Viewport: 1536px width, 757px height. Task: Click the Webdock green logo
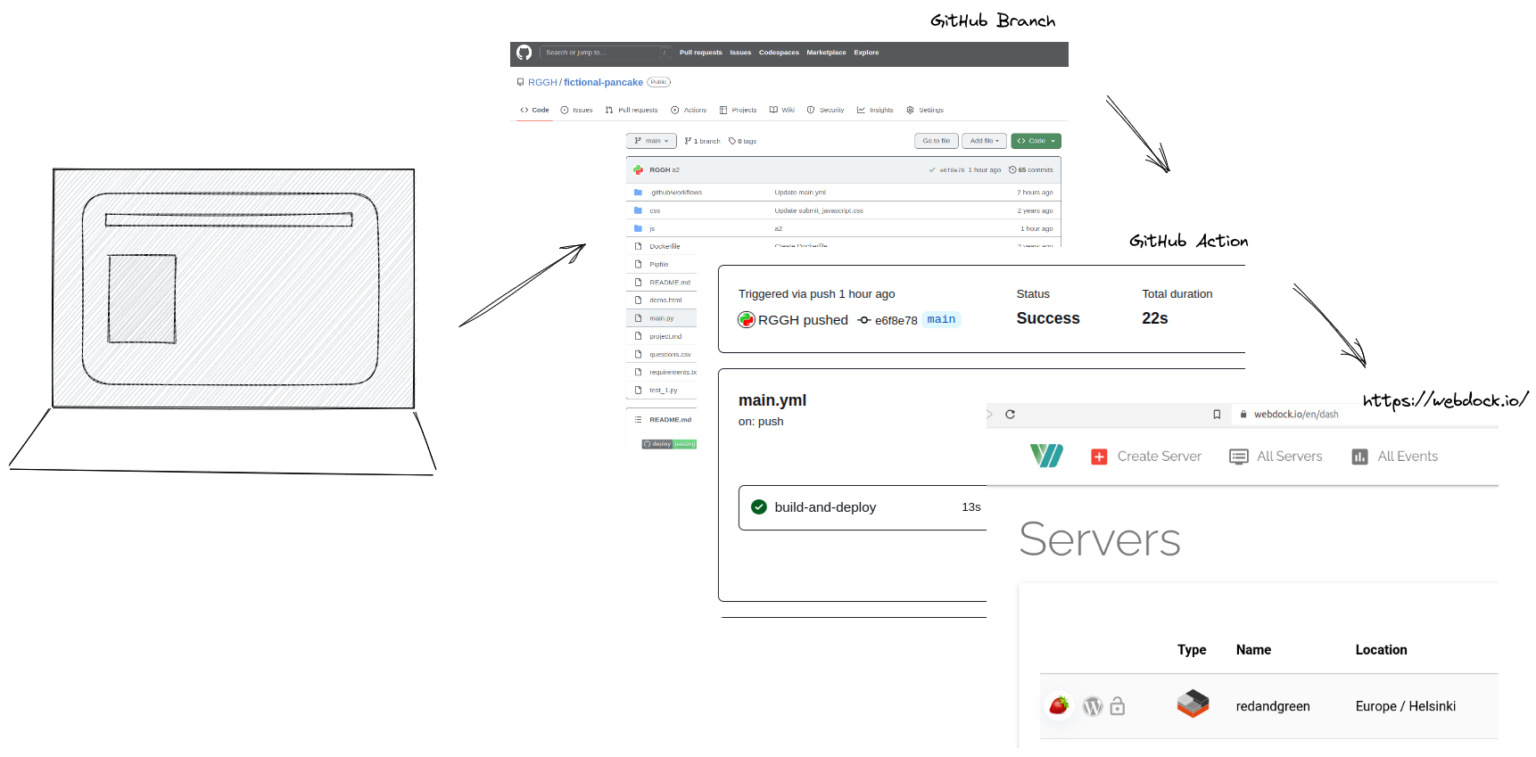click(x=1047, y=456)
